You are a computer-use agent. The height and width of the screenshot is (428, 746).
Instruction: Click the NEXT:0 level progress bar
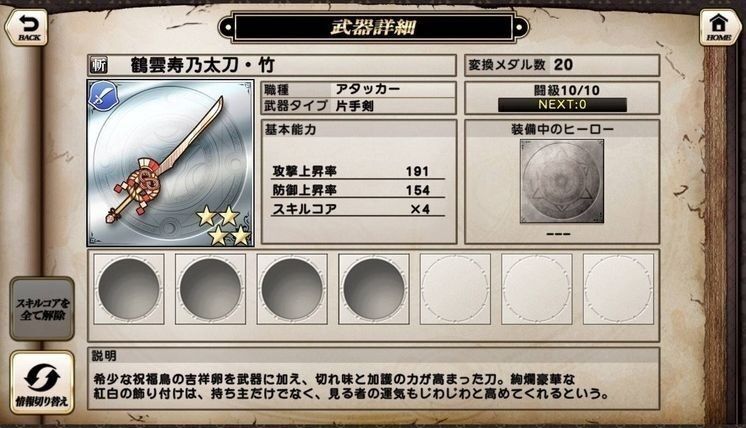pyautogui.click(x=562, y=105)
